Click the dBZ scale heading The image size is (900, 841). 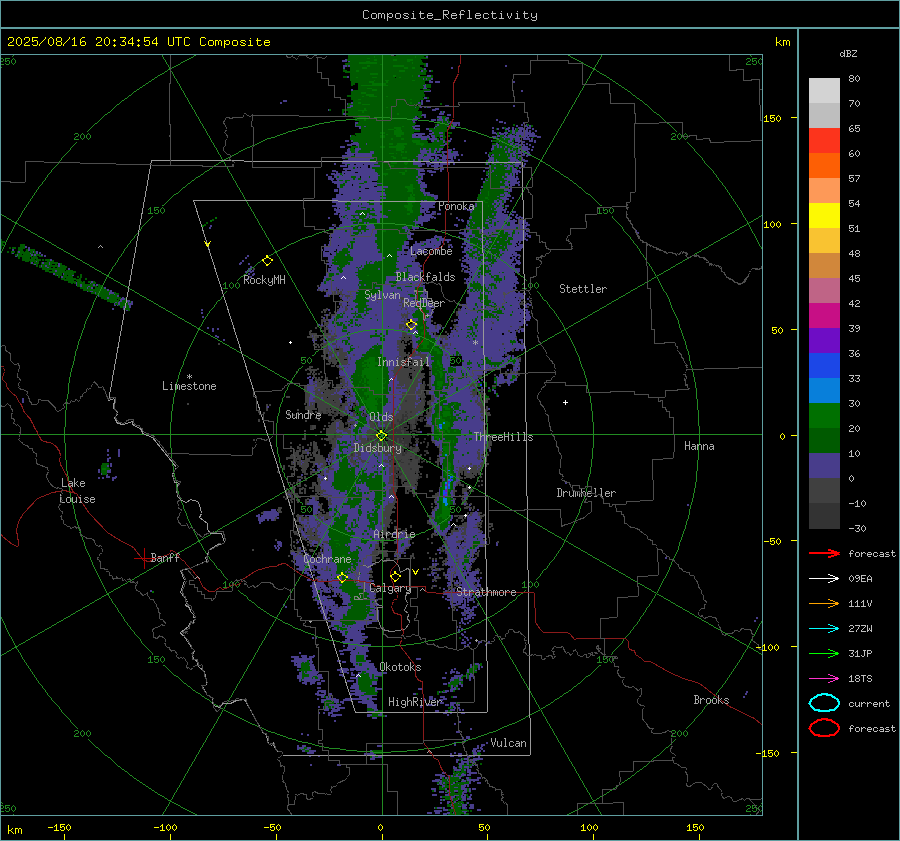coord(848,53)
